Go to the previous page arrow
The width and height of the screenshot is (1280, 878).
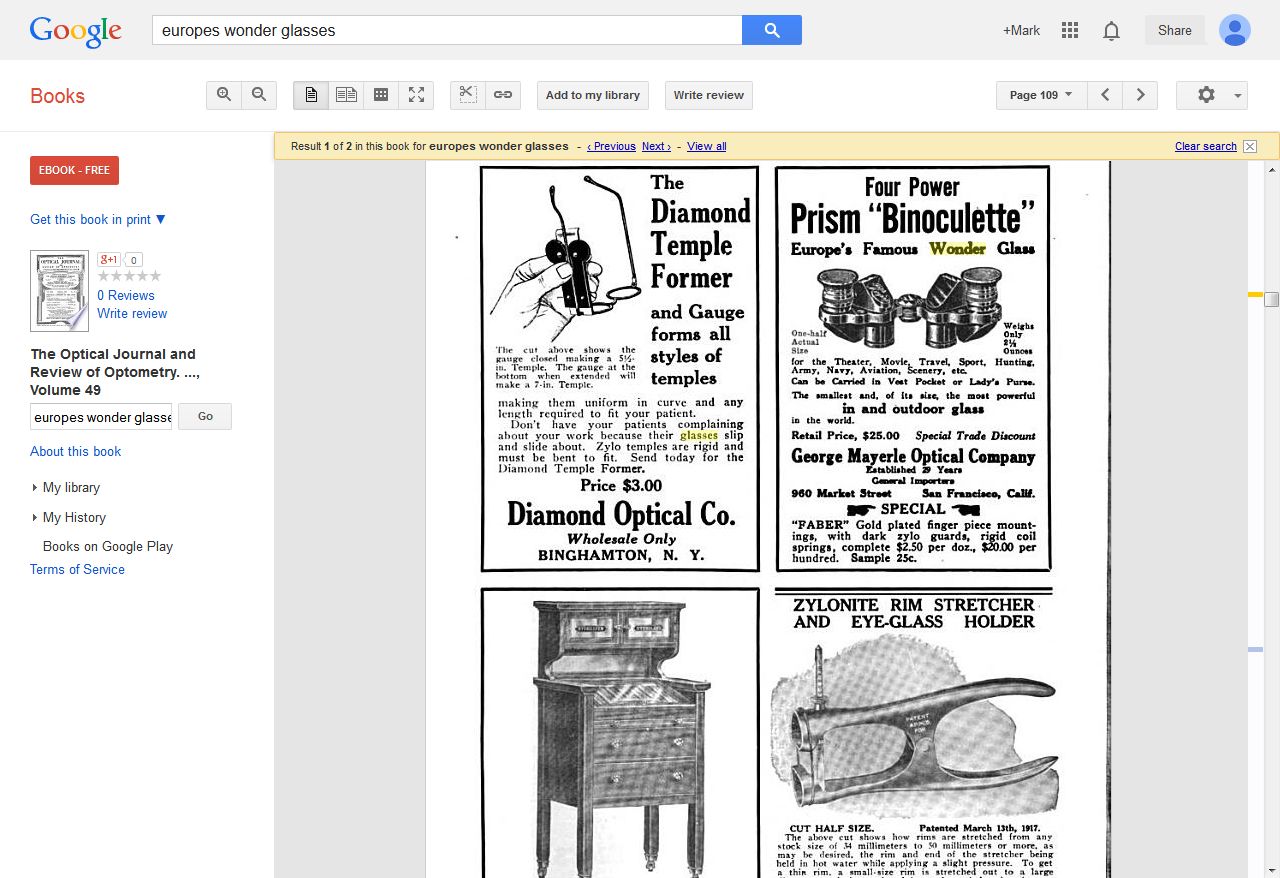point(1105,95)
